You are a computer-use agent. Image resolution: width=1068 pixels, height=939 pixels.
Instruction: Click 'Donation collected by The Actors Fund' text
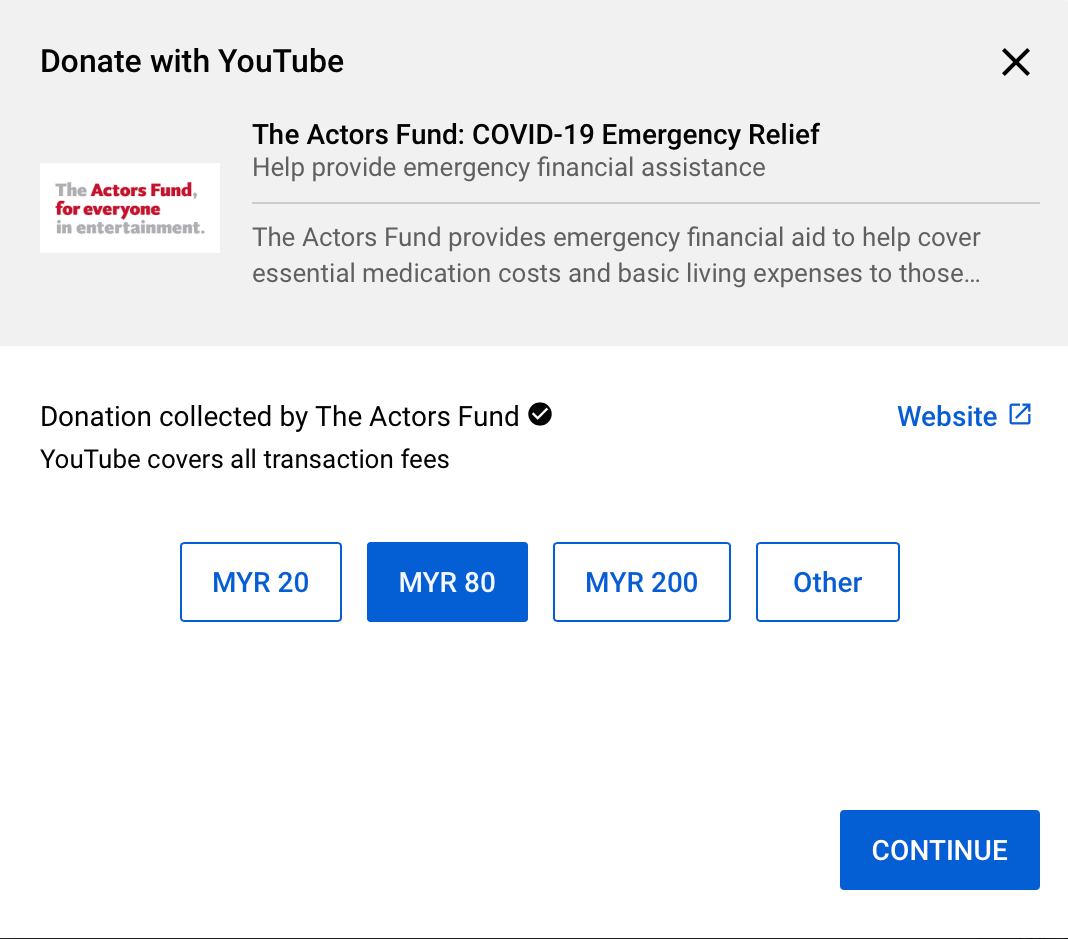click(280, 417)
